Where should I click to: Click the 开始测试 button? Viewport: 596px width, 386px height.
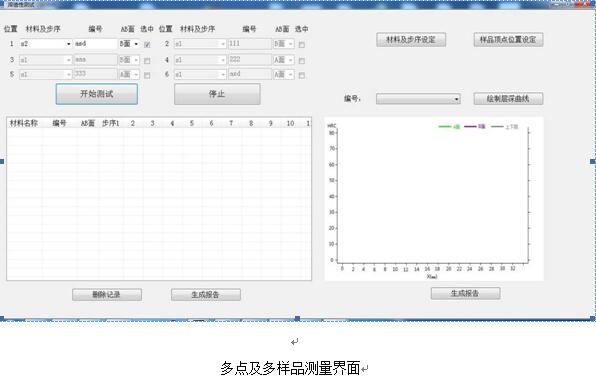point(97,94)
